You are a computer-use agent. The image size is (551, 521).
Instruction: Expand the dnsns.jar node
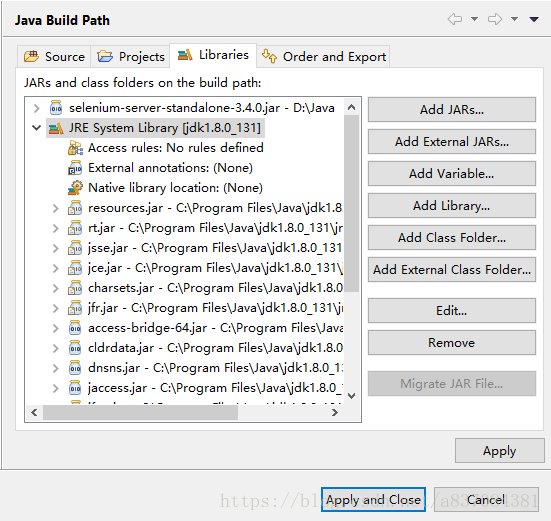pyautogui.click(x=56, y=369)
